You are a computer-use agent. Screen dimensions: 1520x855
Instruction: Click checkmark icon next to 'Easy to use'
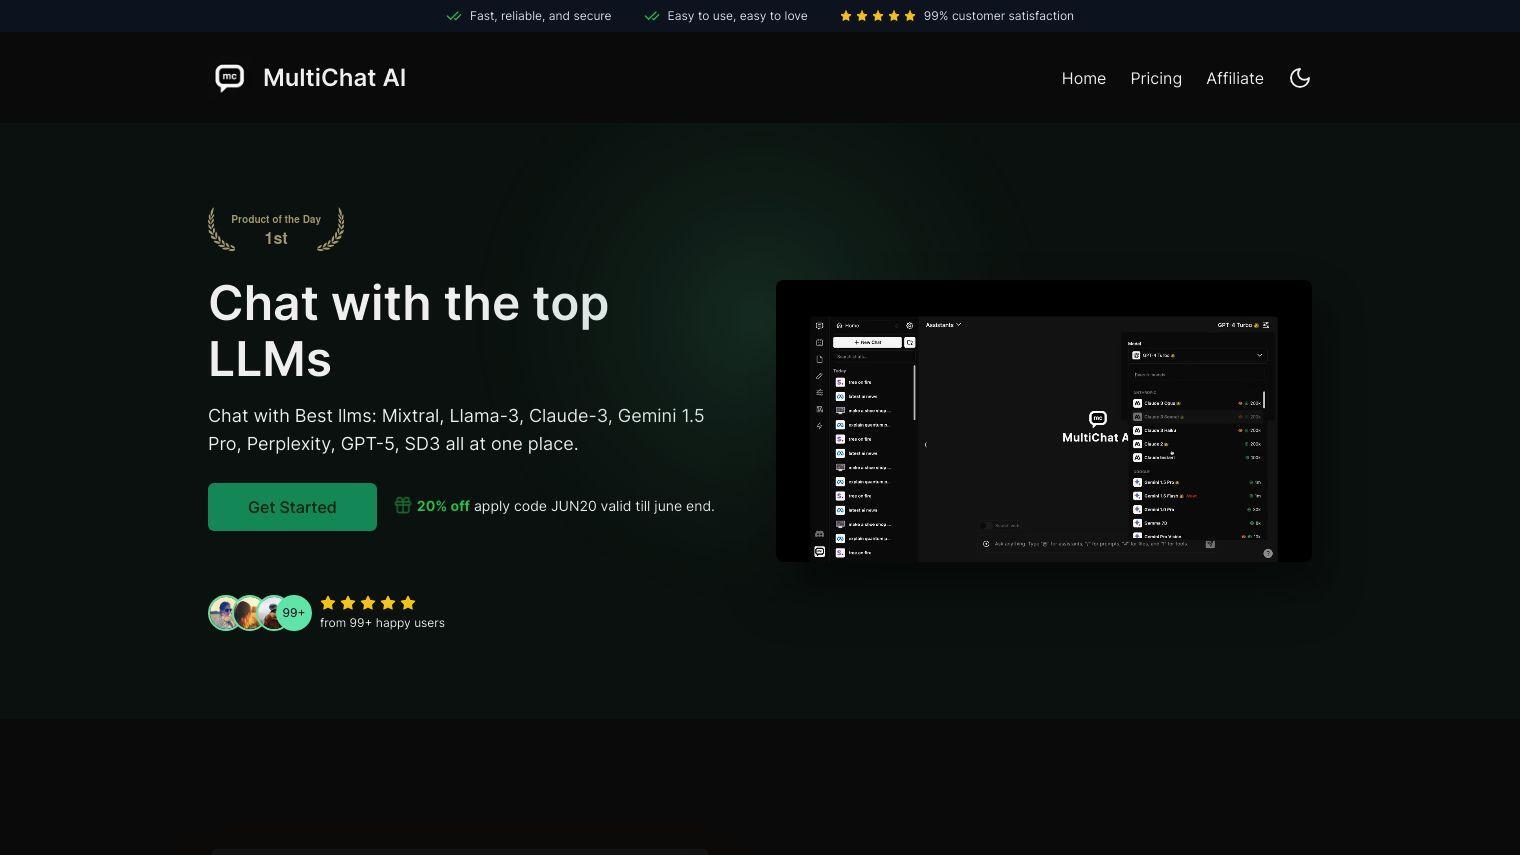(x=652, y=16)
